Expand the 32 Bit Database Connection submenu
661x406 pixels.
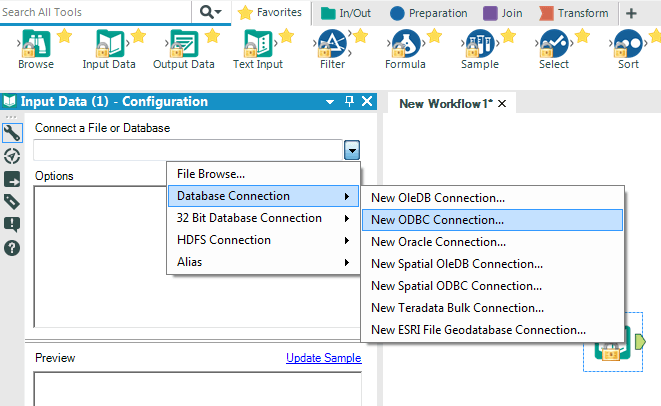263,218
